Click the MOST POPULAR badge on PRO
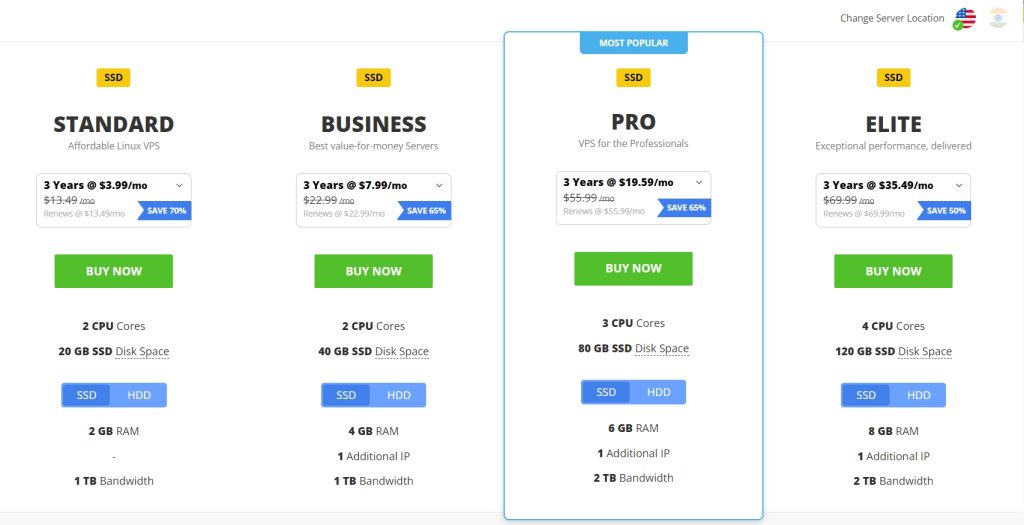The width and height of the screenshot is (1024, 525). (x=633, y=43)
